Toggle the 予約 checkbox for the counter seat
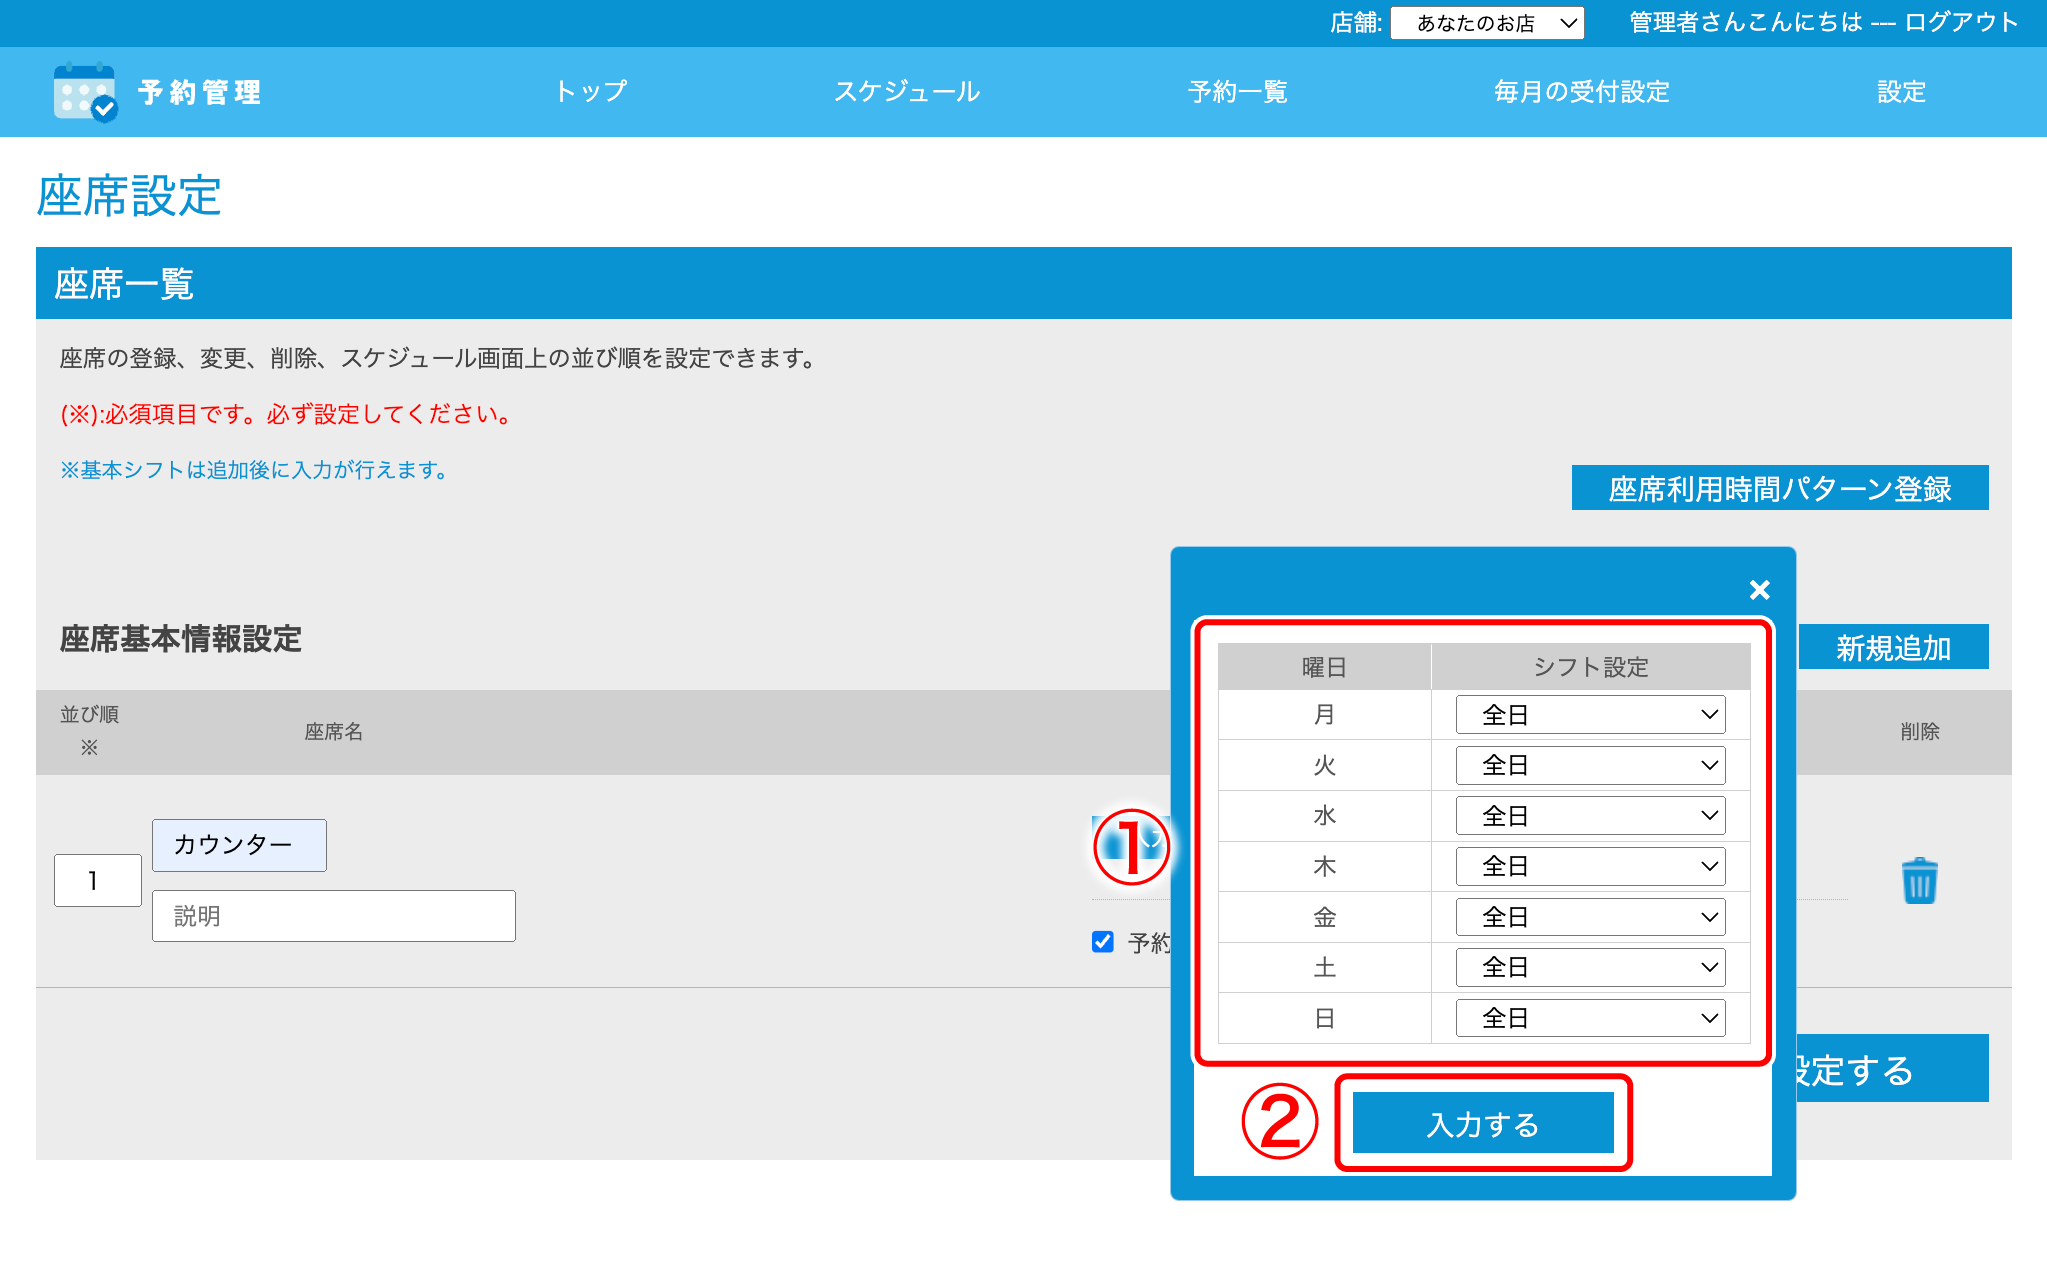The height and width of the screenshot is (1270, 2047). (x=1103, y=942)
